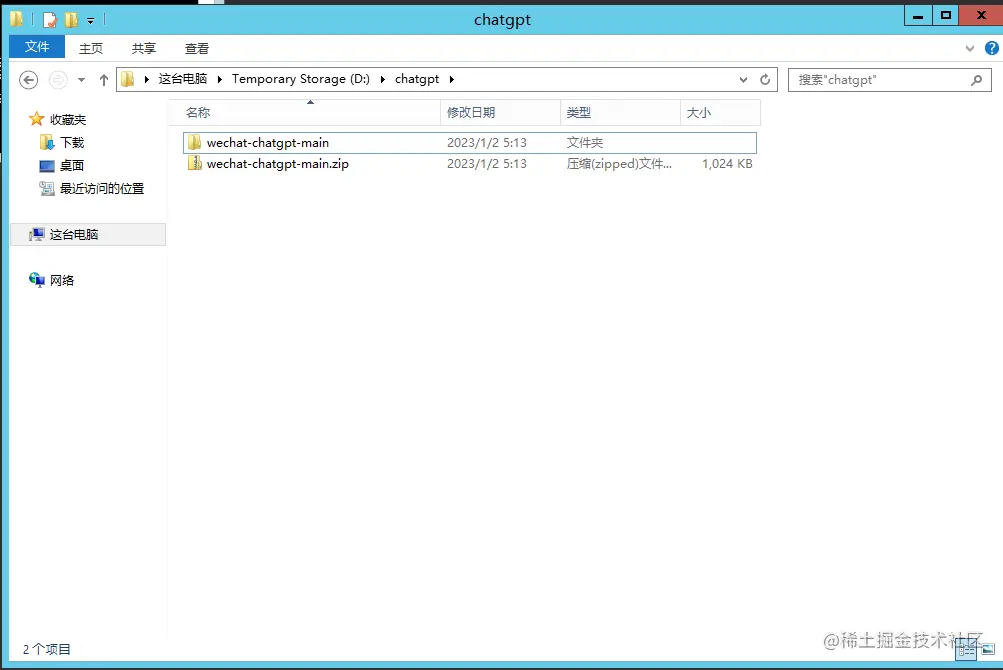Sort by the 类型 column header

click(620, 113)
